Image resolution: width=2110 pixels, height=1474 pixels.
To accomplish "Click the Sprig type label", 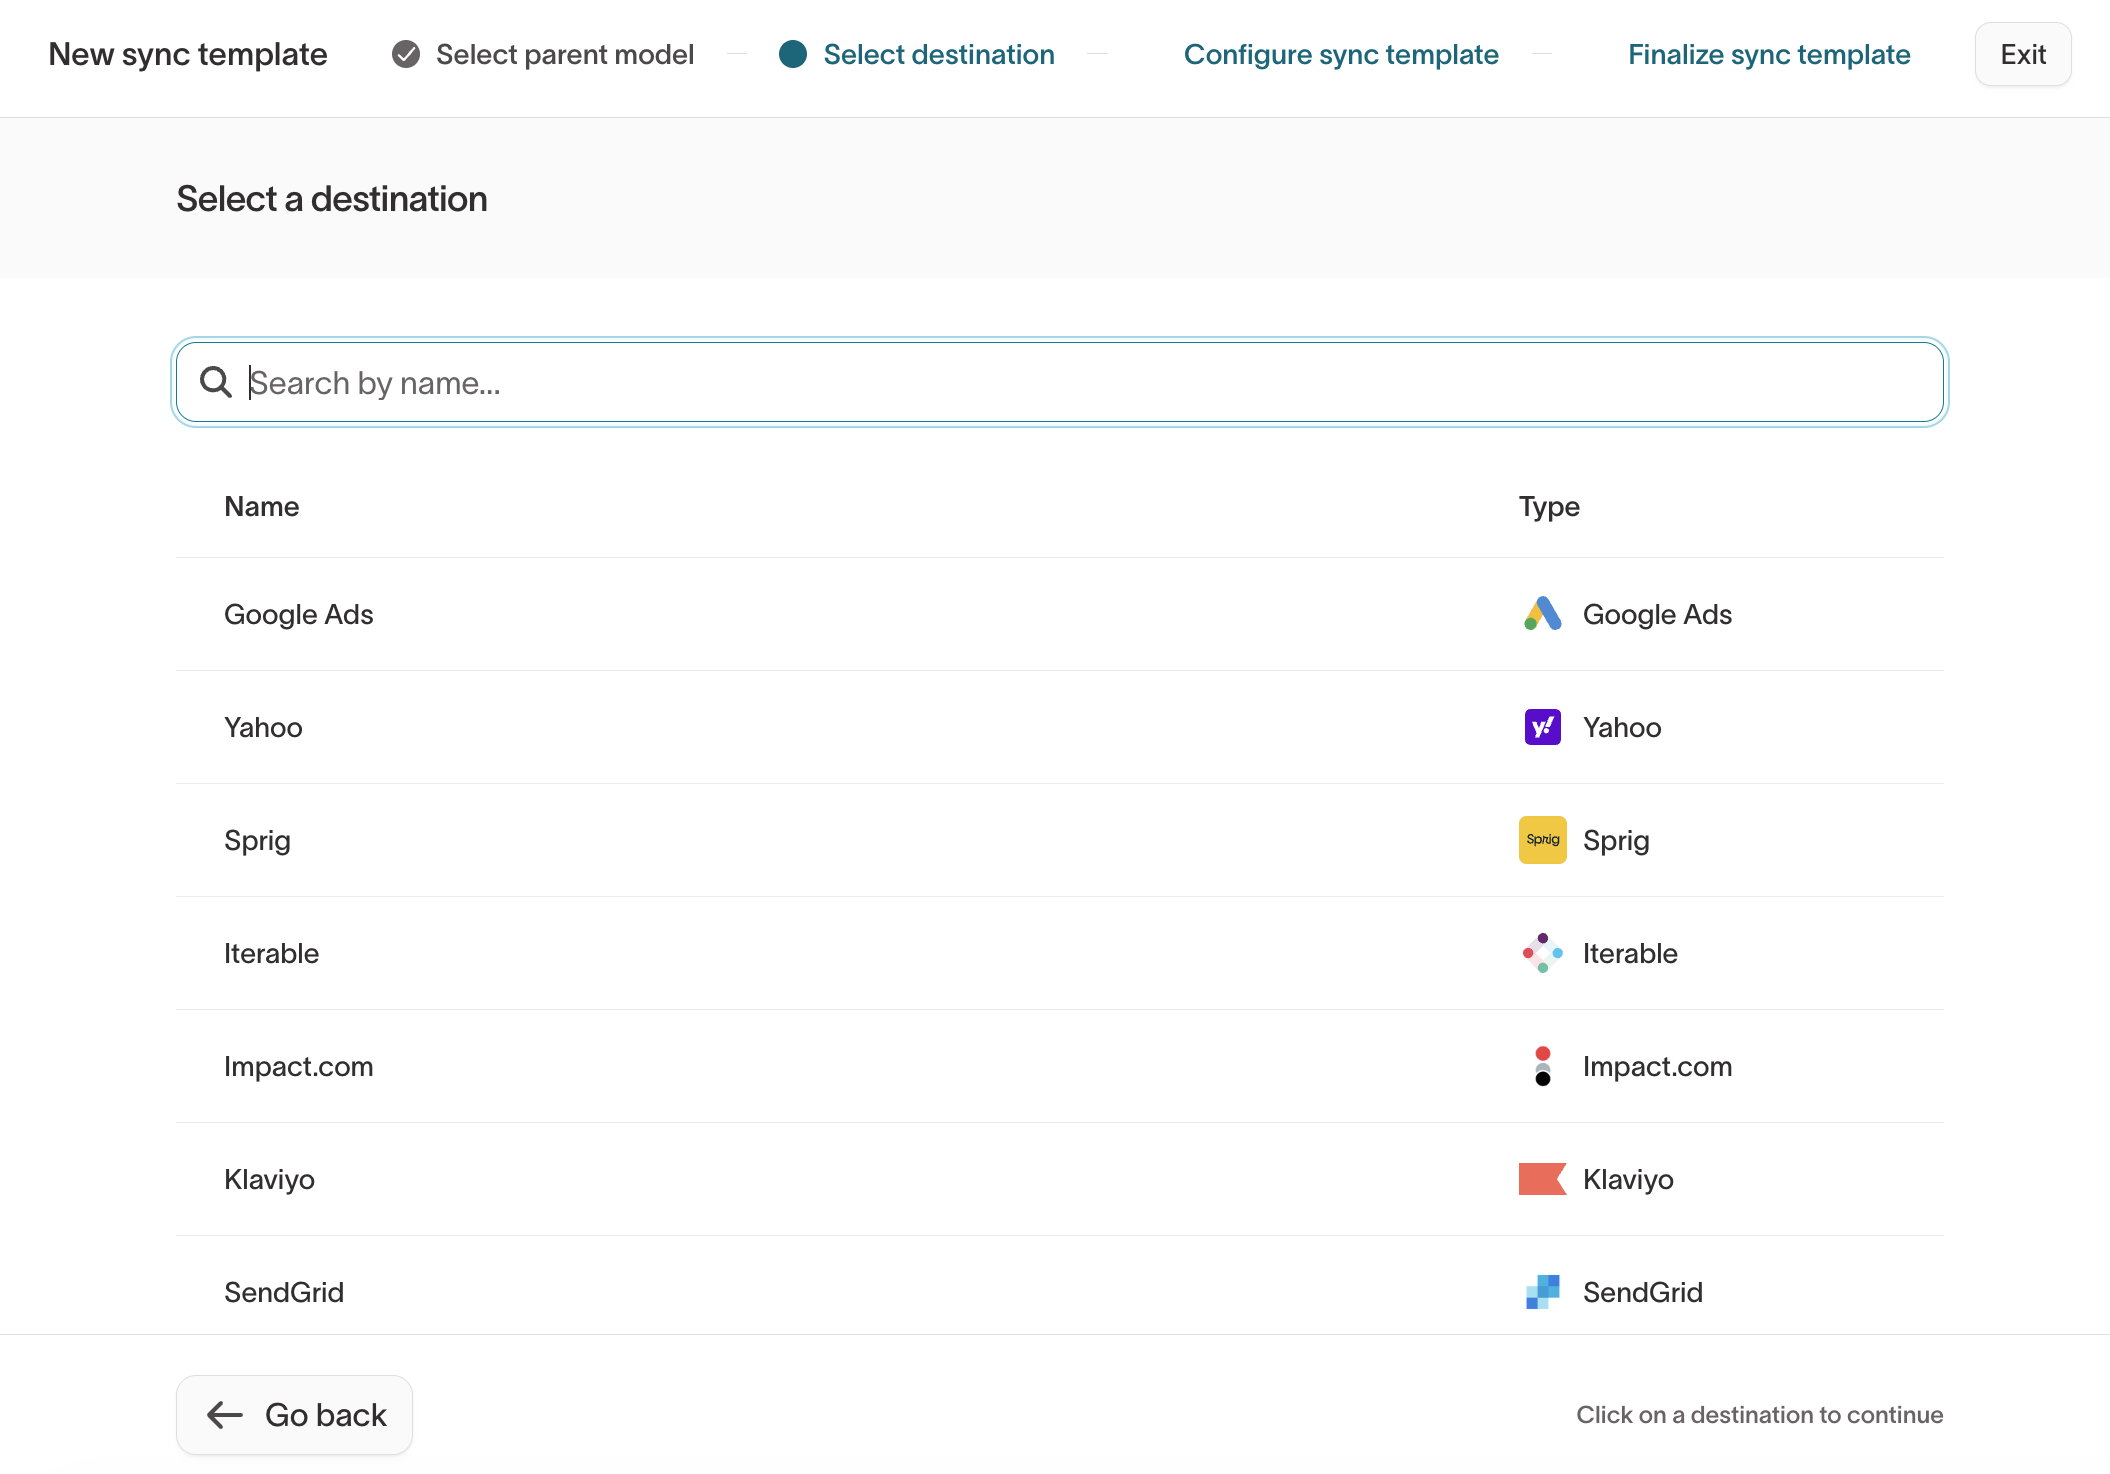I will tap(1616, 840).
